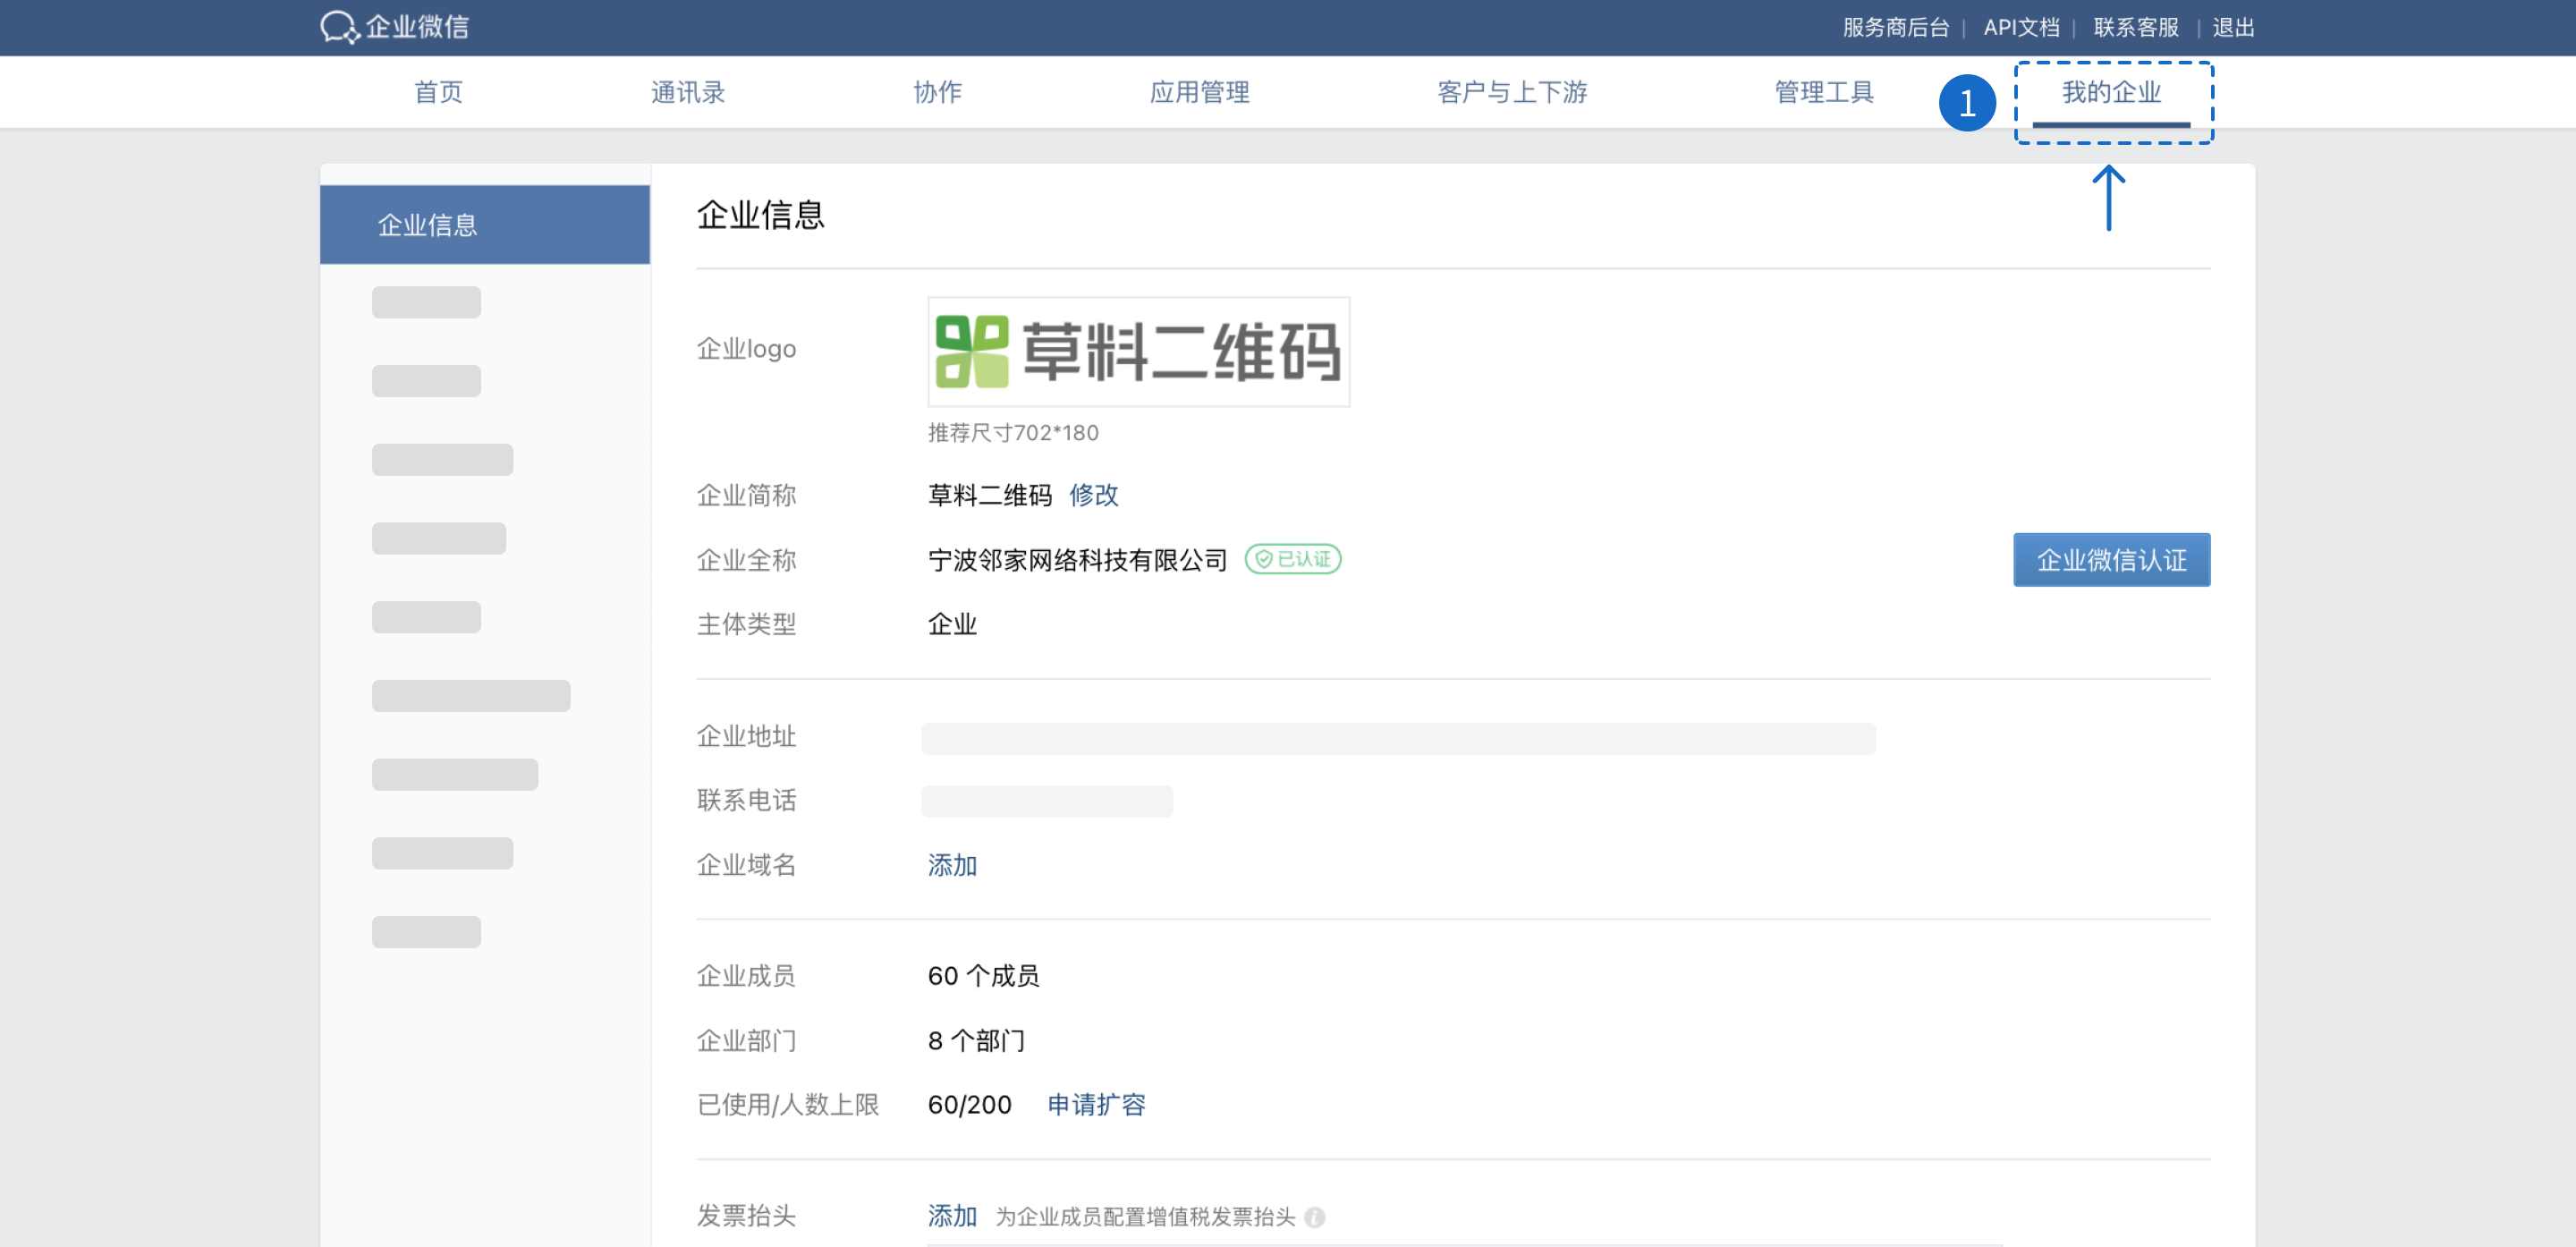Viewport: 2576px width, 1247px height.
Task: Select 企业信息 in the sidebar
Action: tap(485, 225)
